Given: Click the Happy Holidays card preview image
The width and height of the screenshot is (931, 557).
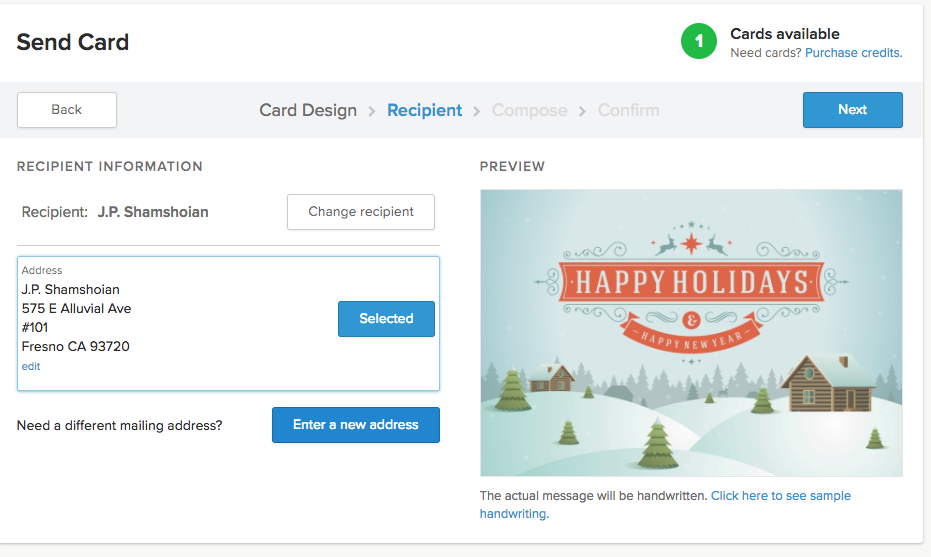Looking at the screenshot, I should 691,333.
